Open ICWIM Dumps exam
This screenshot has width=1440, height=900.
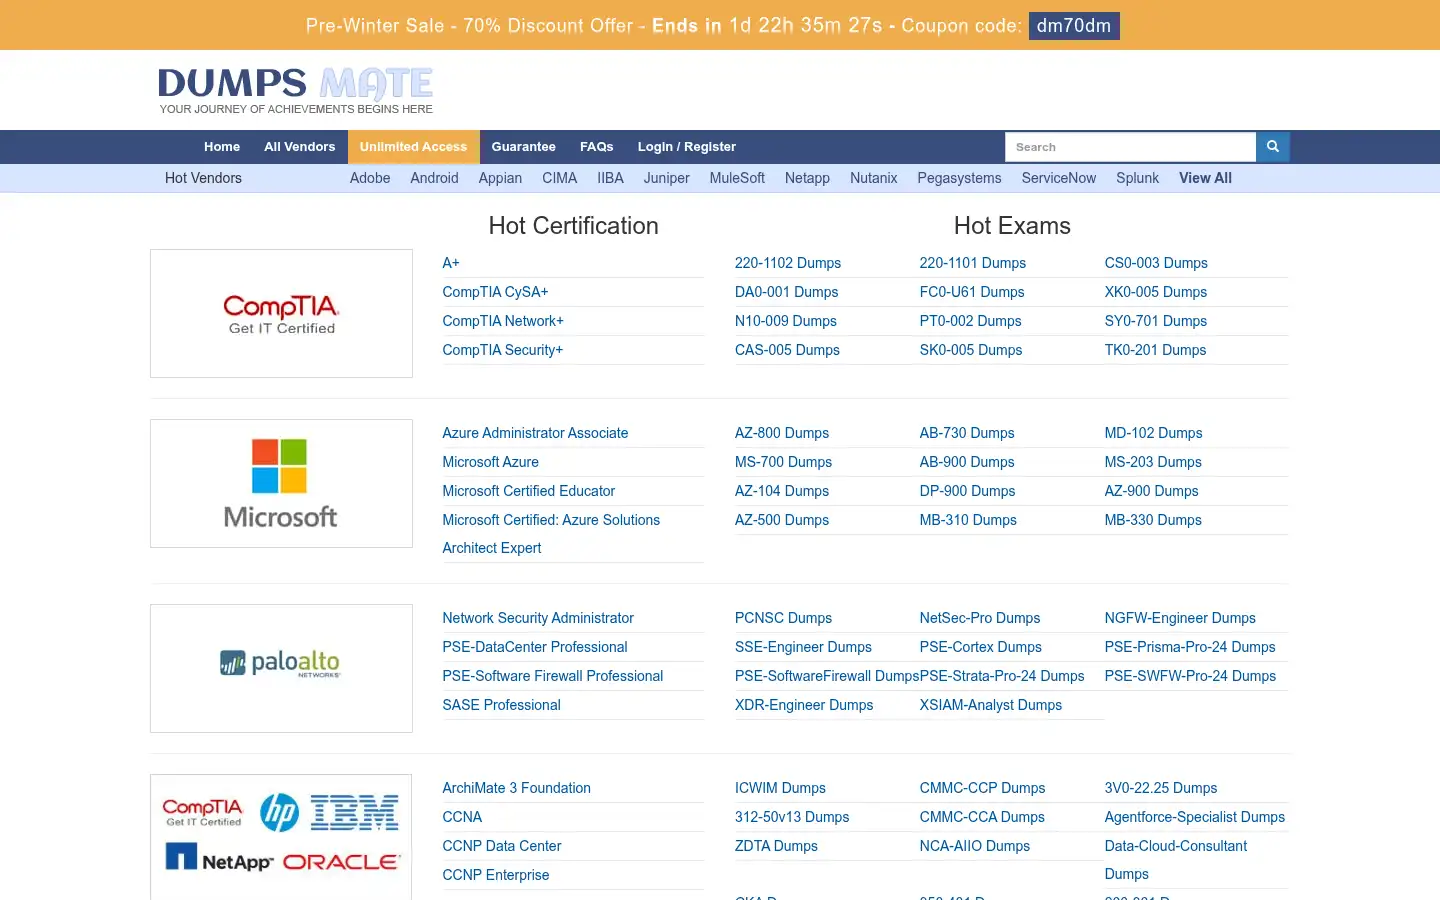pos(780,788)
